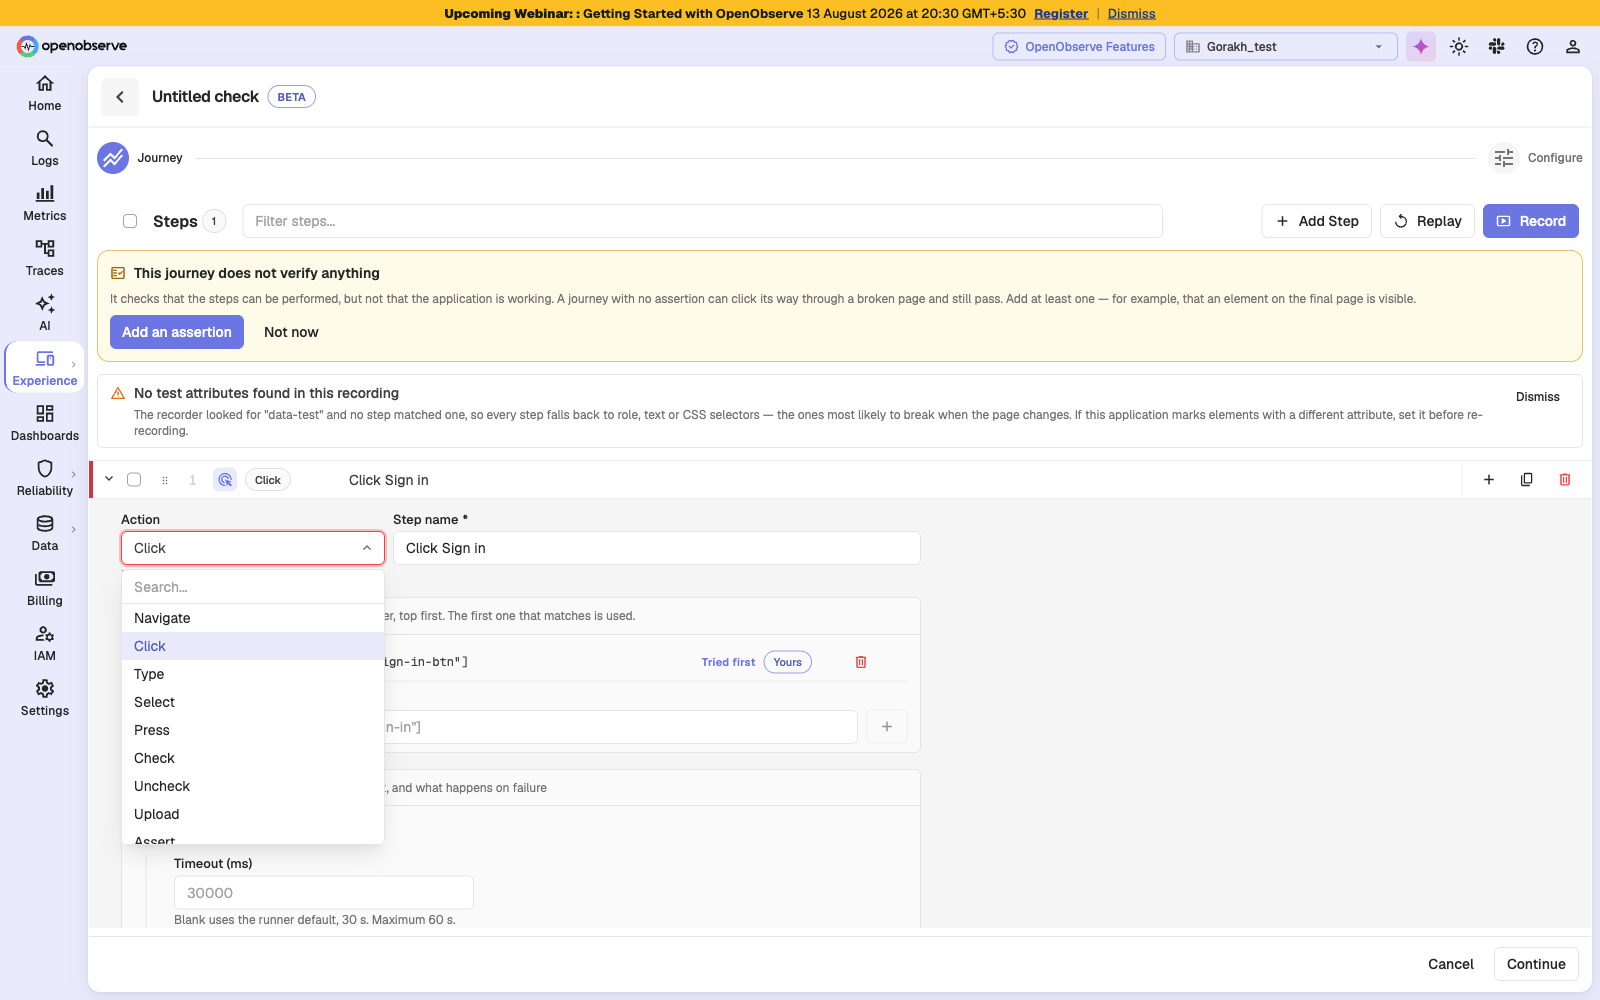
Task: Open IAM in the sidebar
Action: 45,644
